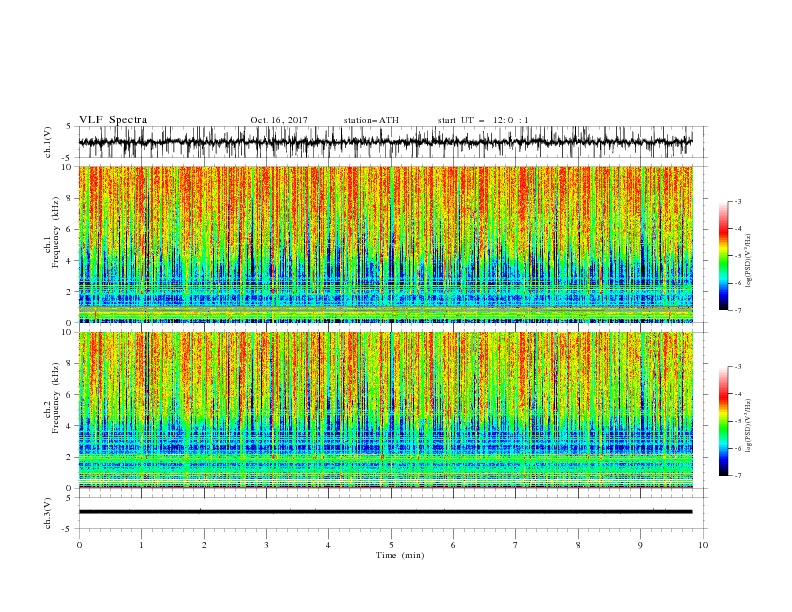Click the 'Time (min)' axis title
Screen dimensions: 792x612
[x=400, y=555]
